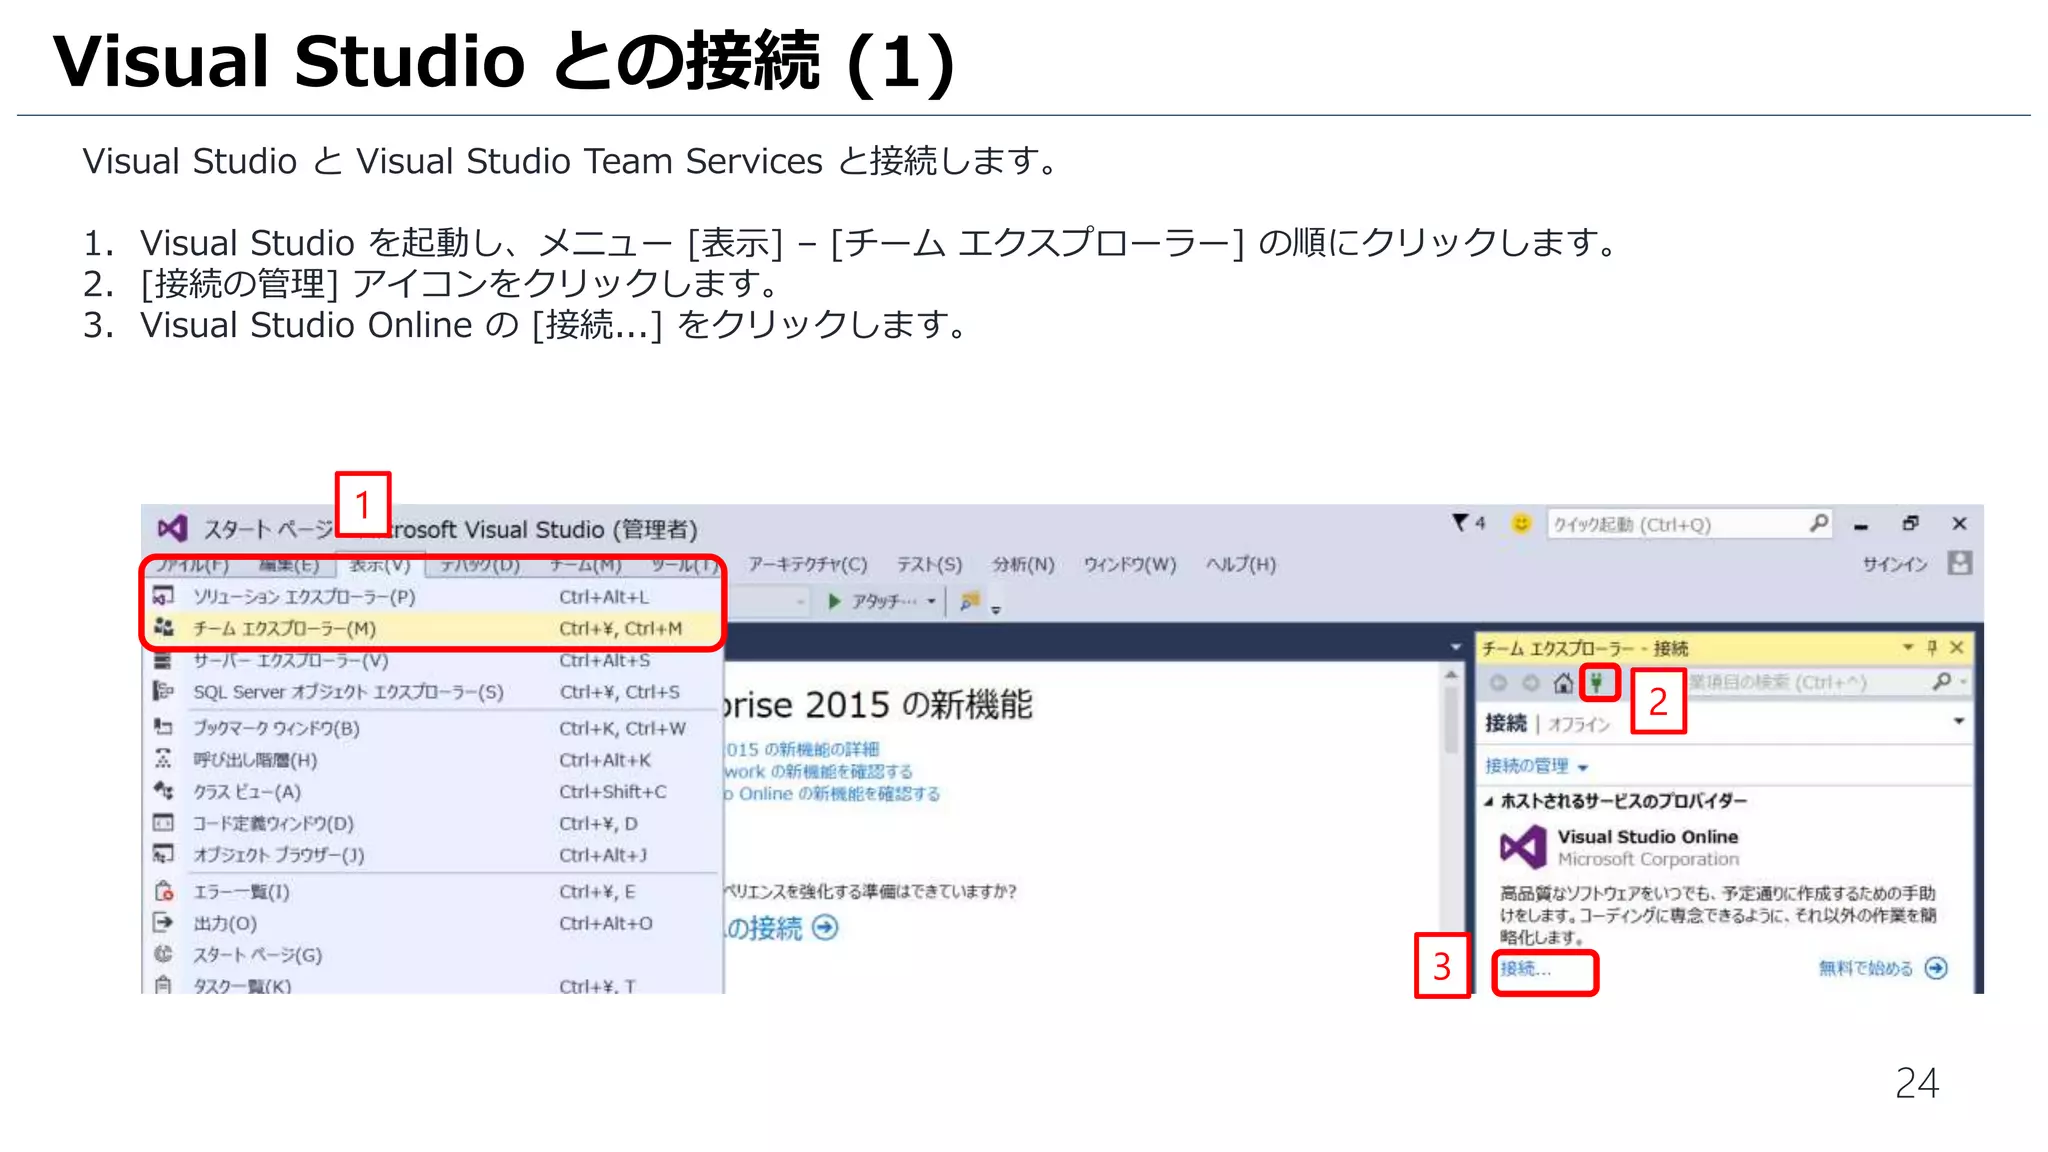Click the Team Explorer back arrow
Viewport: 2048px width, 1152px height.
[1498, 683]
